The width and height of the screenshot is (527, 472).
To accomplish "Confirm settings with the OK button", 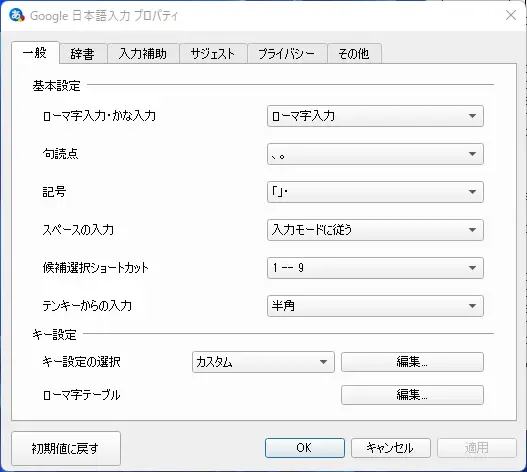I will point(305,448).
